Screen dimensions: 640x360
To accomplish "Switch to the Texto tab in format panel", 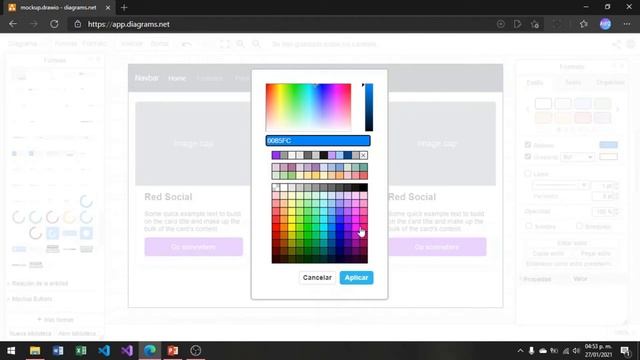I will (573, 82).
